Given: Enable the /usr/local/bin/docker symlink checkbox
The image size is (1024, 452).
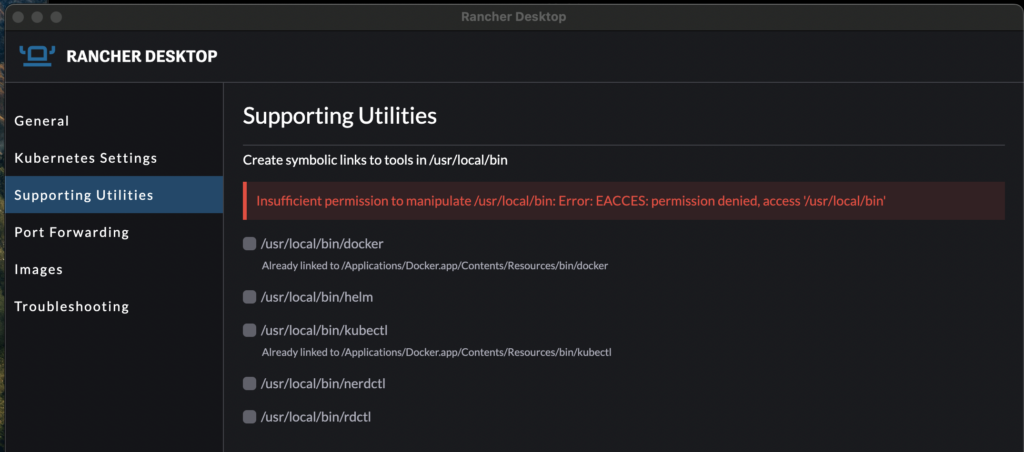Looking at the screenshot, I should click(x=249, y=244).
